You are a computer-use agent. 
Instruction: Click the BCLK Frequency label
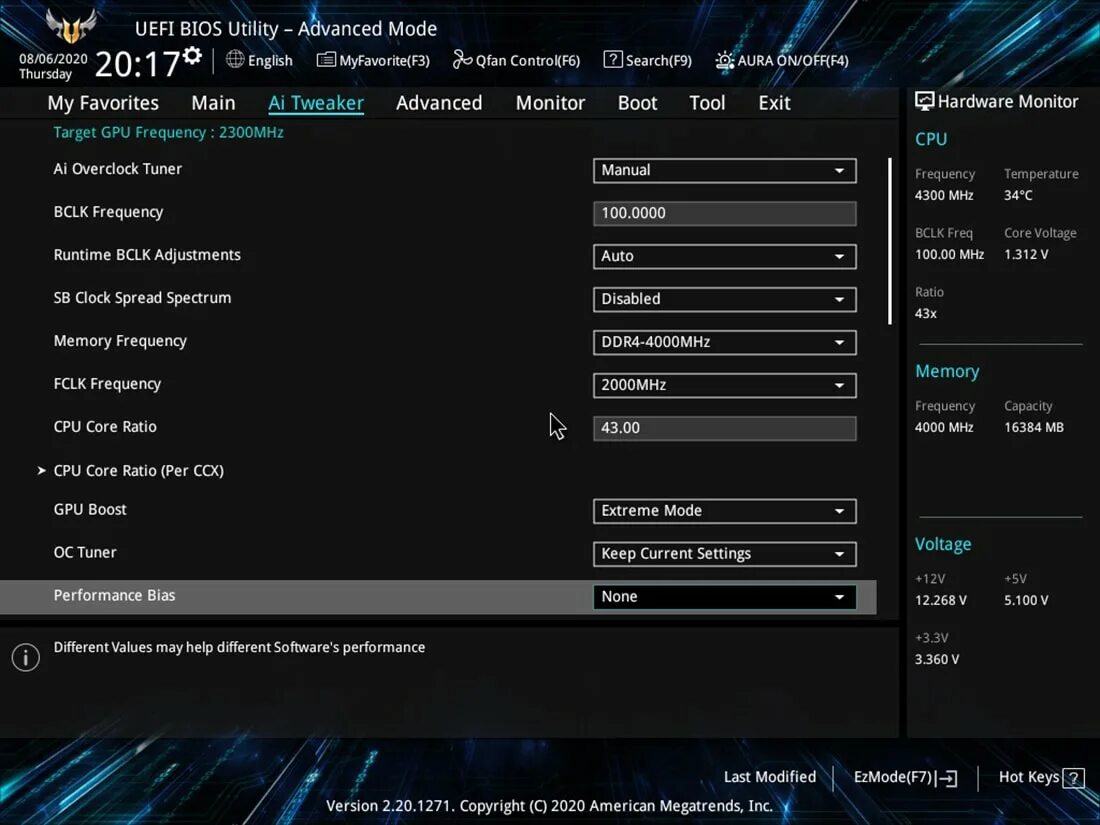[108, 212]
